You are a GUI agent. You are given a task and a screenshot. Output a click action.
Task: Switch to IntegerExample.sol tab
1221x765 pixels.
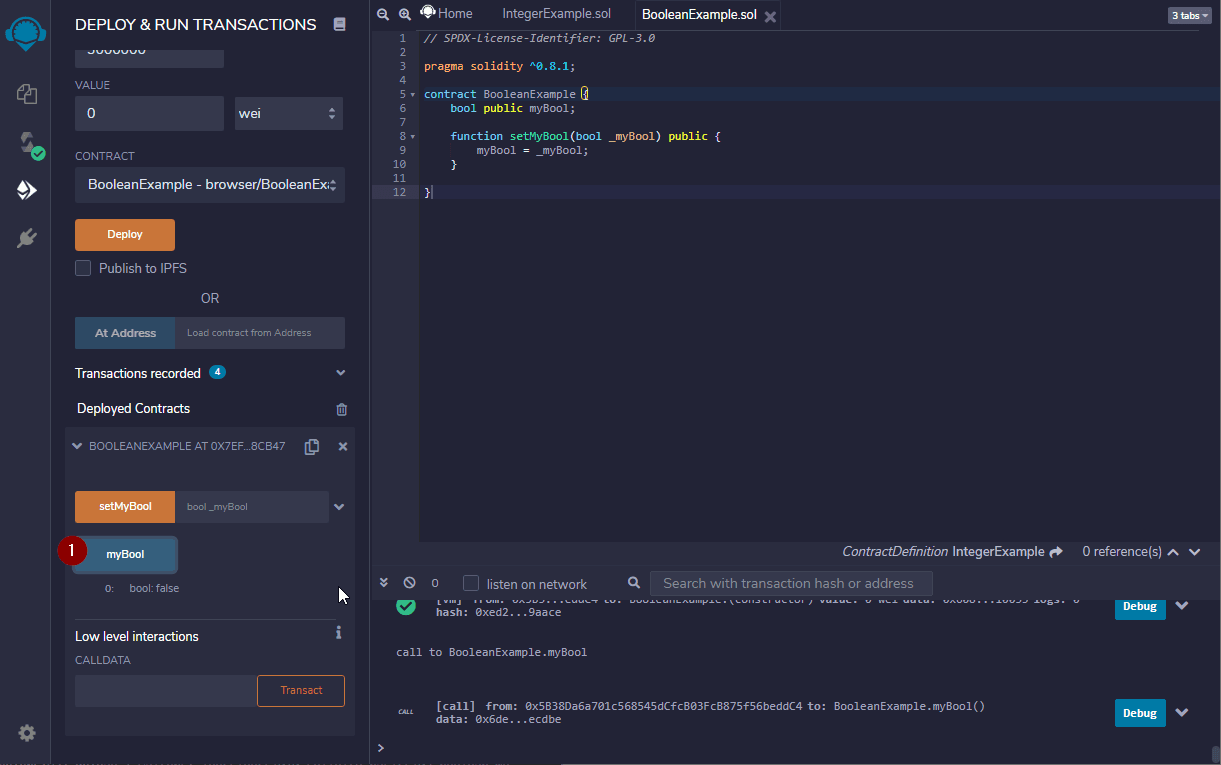556,14
